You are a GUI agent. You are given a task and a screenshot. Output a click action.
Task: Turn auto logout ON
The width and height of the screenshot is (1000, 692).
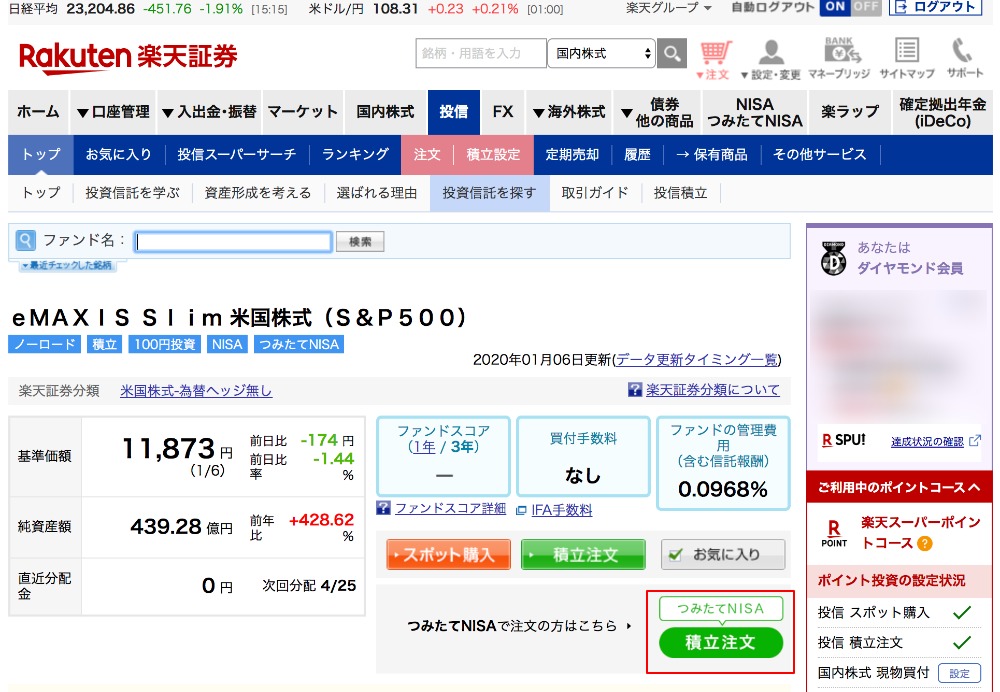coord(835,7)
